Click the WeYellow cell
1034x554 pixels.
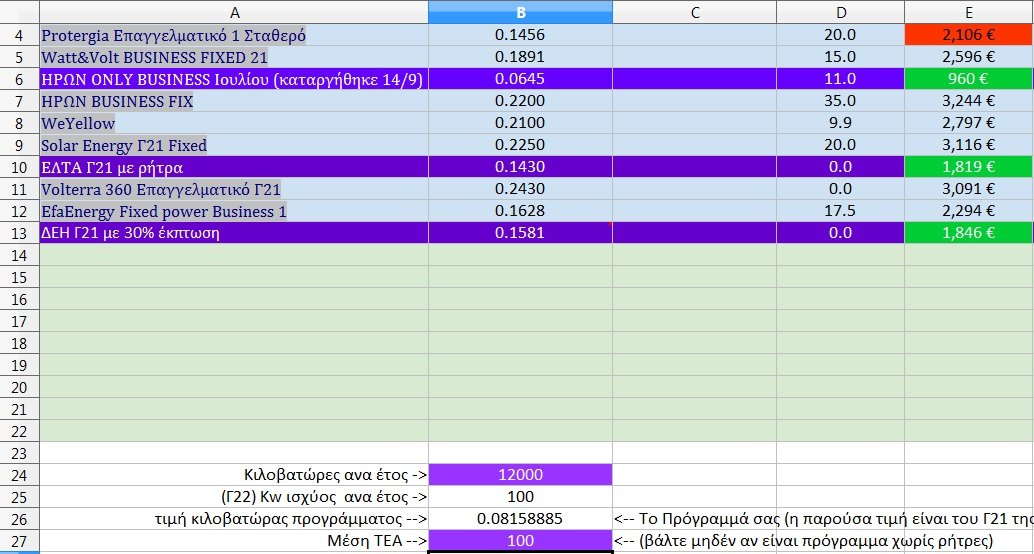(234, 123)
